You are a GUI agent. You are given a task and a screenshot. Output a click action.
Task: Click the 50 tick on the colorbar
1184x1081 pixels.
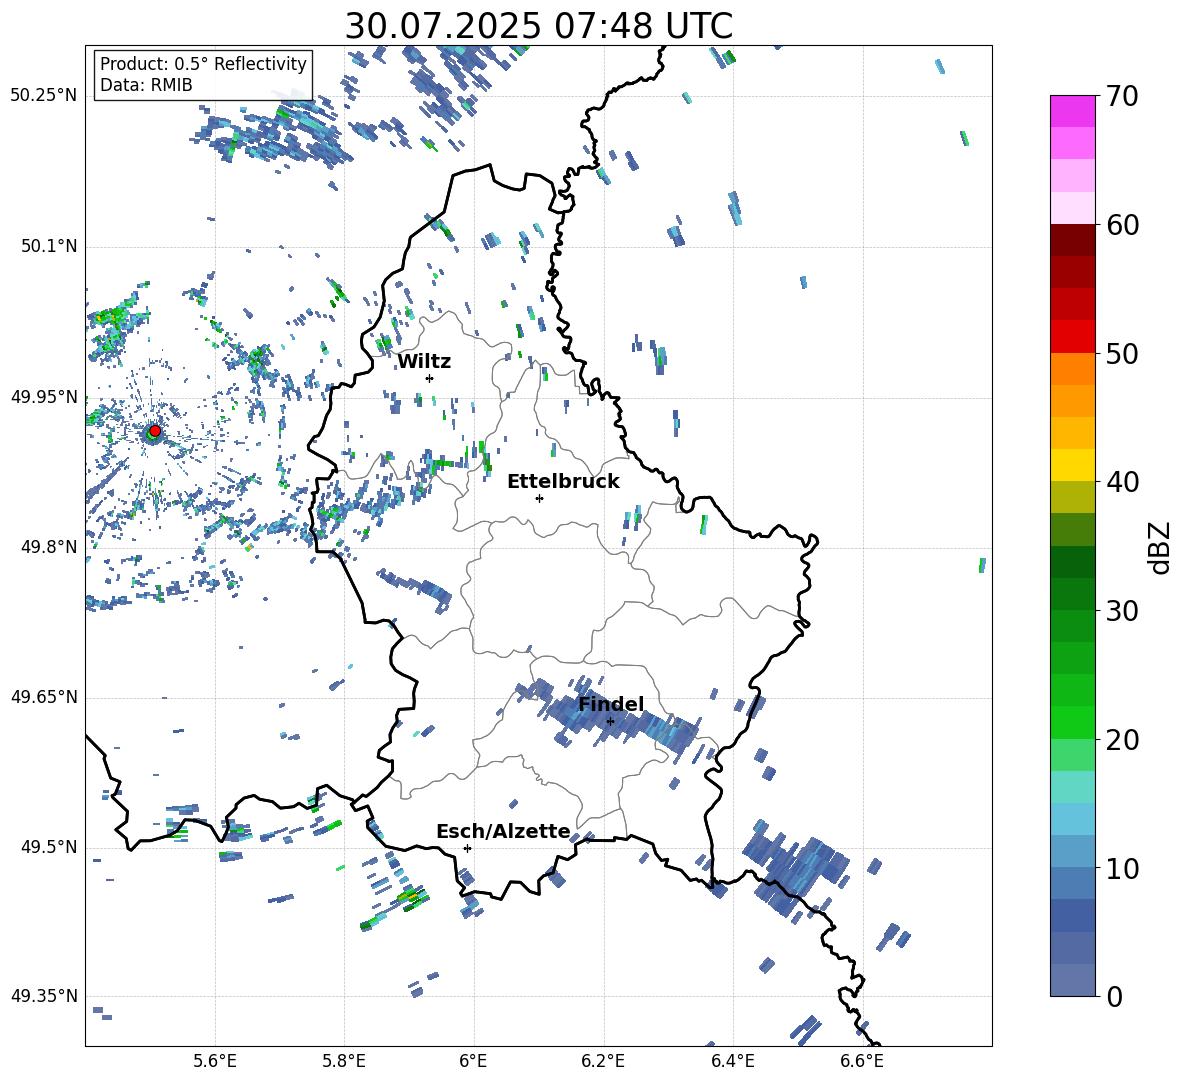click(1121, 353)
